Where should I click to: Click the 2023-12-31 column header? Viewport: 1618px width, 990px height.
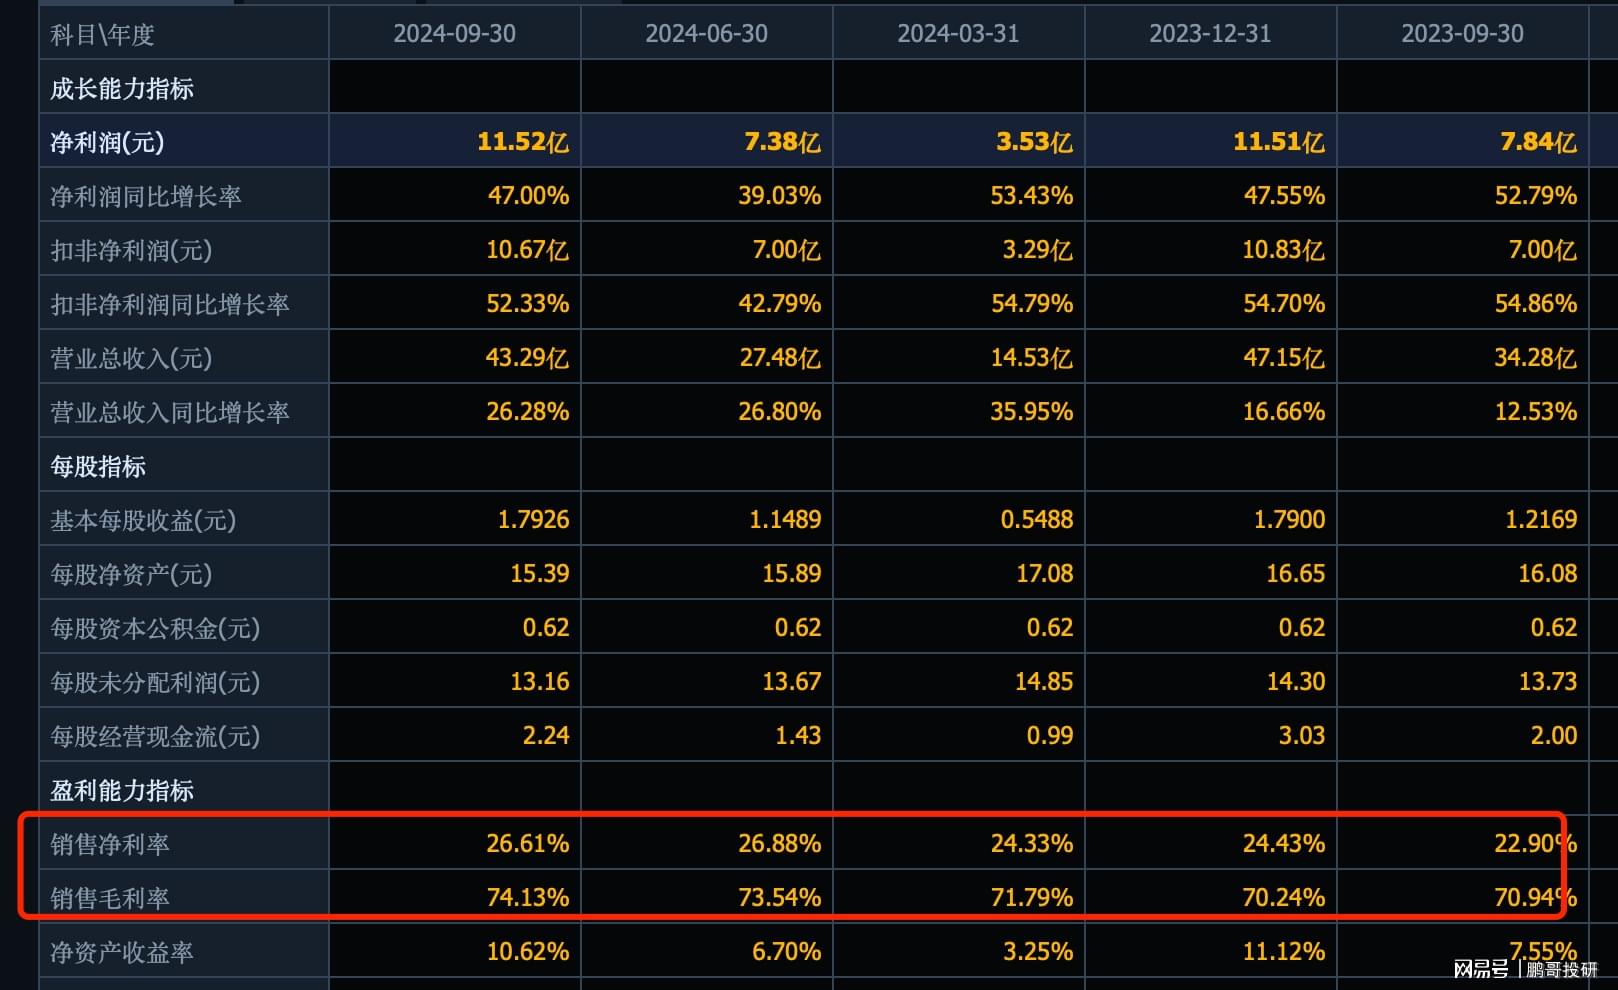[1210, 34]
